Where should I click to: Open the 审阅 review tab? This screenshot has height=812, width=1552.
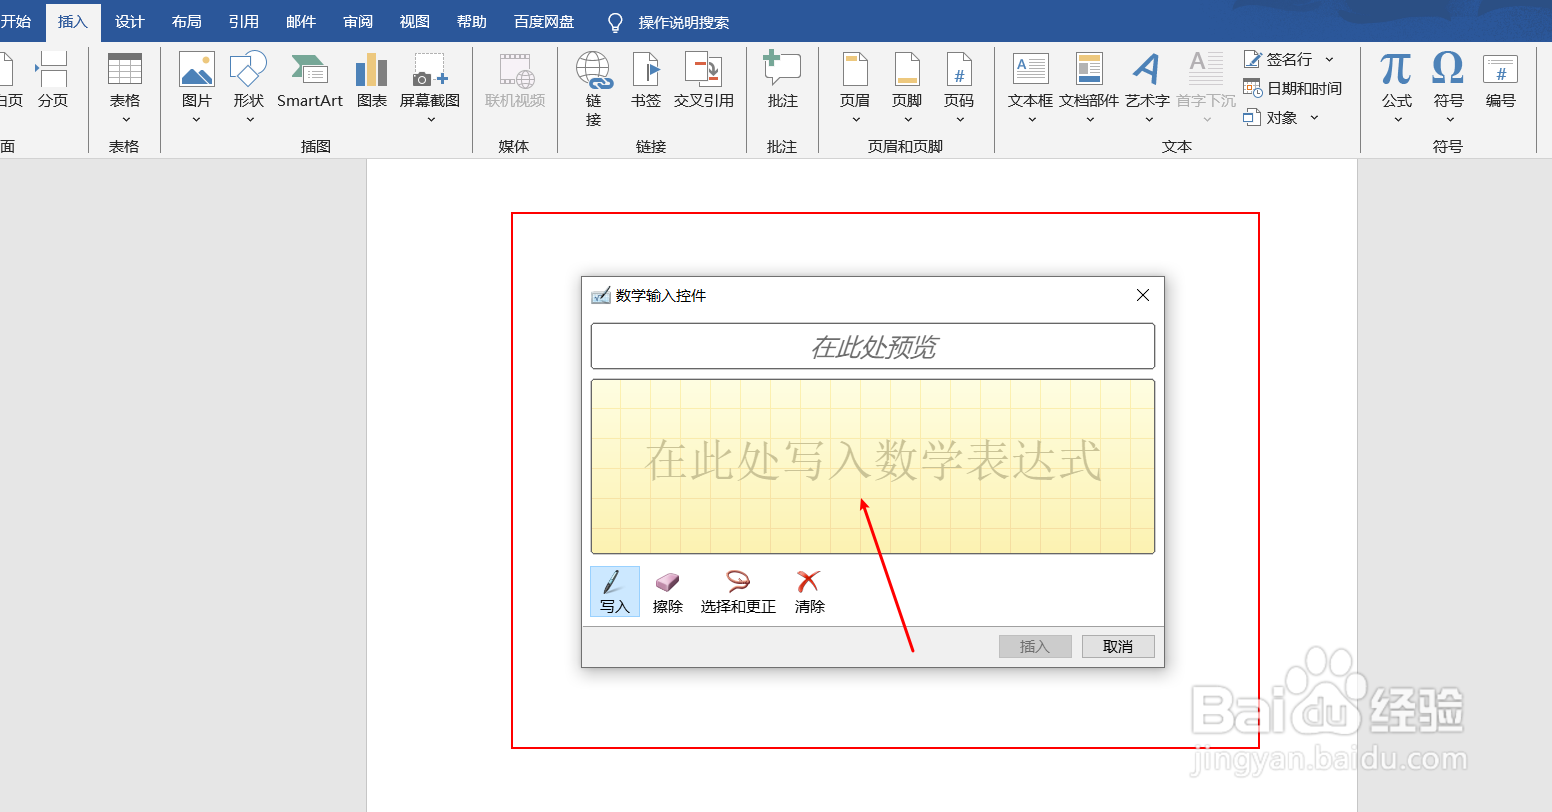tap(357, 22)
